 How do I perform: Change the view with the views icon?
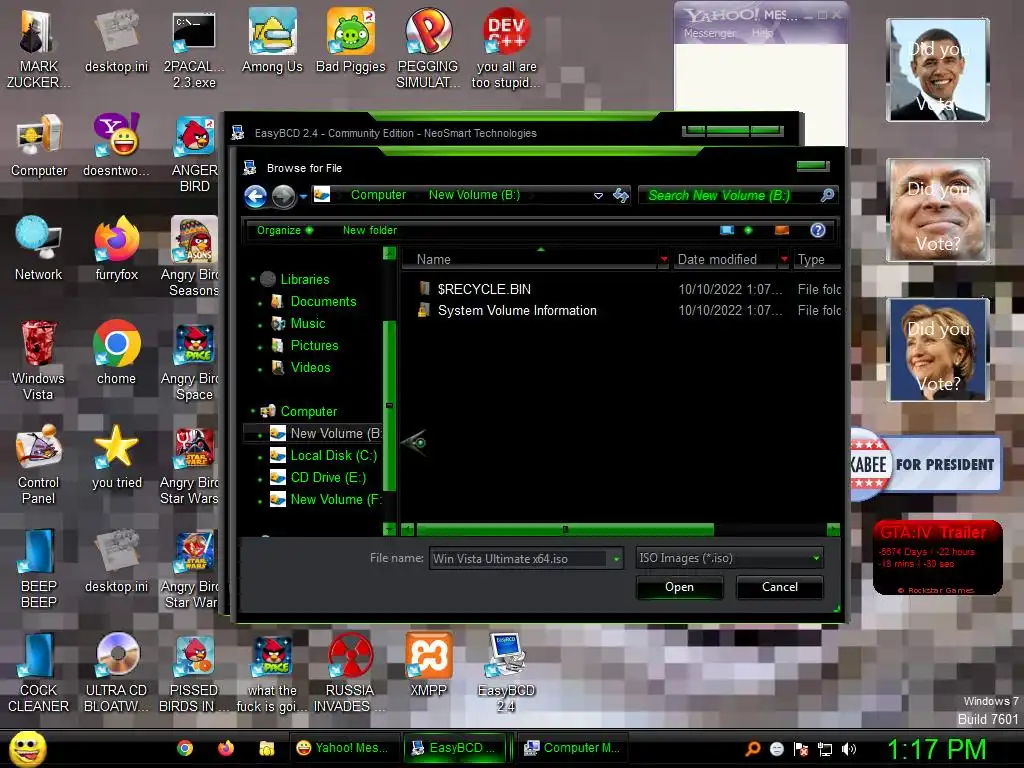click(x=727, y=230)
